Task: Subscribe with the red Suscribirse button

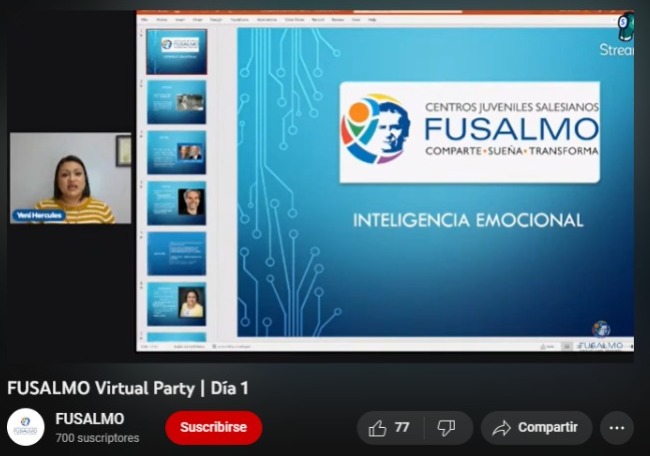Action: 213,428
